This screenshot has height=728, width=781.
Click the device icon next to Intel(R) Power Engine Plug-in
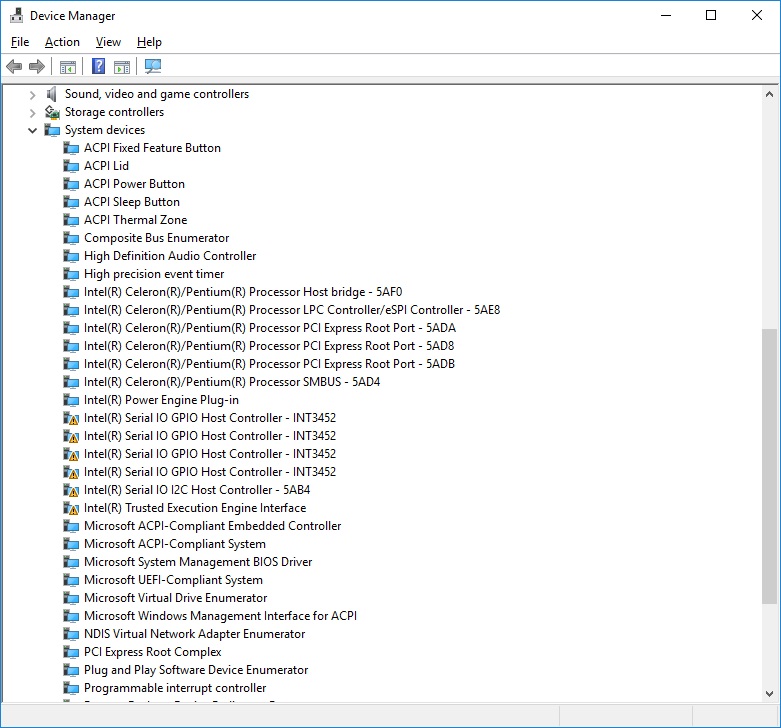tap(71, 400)
